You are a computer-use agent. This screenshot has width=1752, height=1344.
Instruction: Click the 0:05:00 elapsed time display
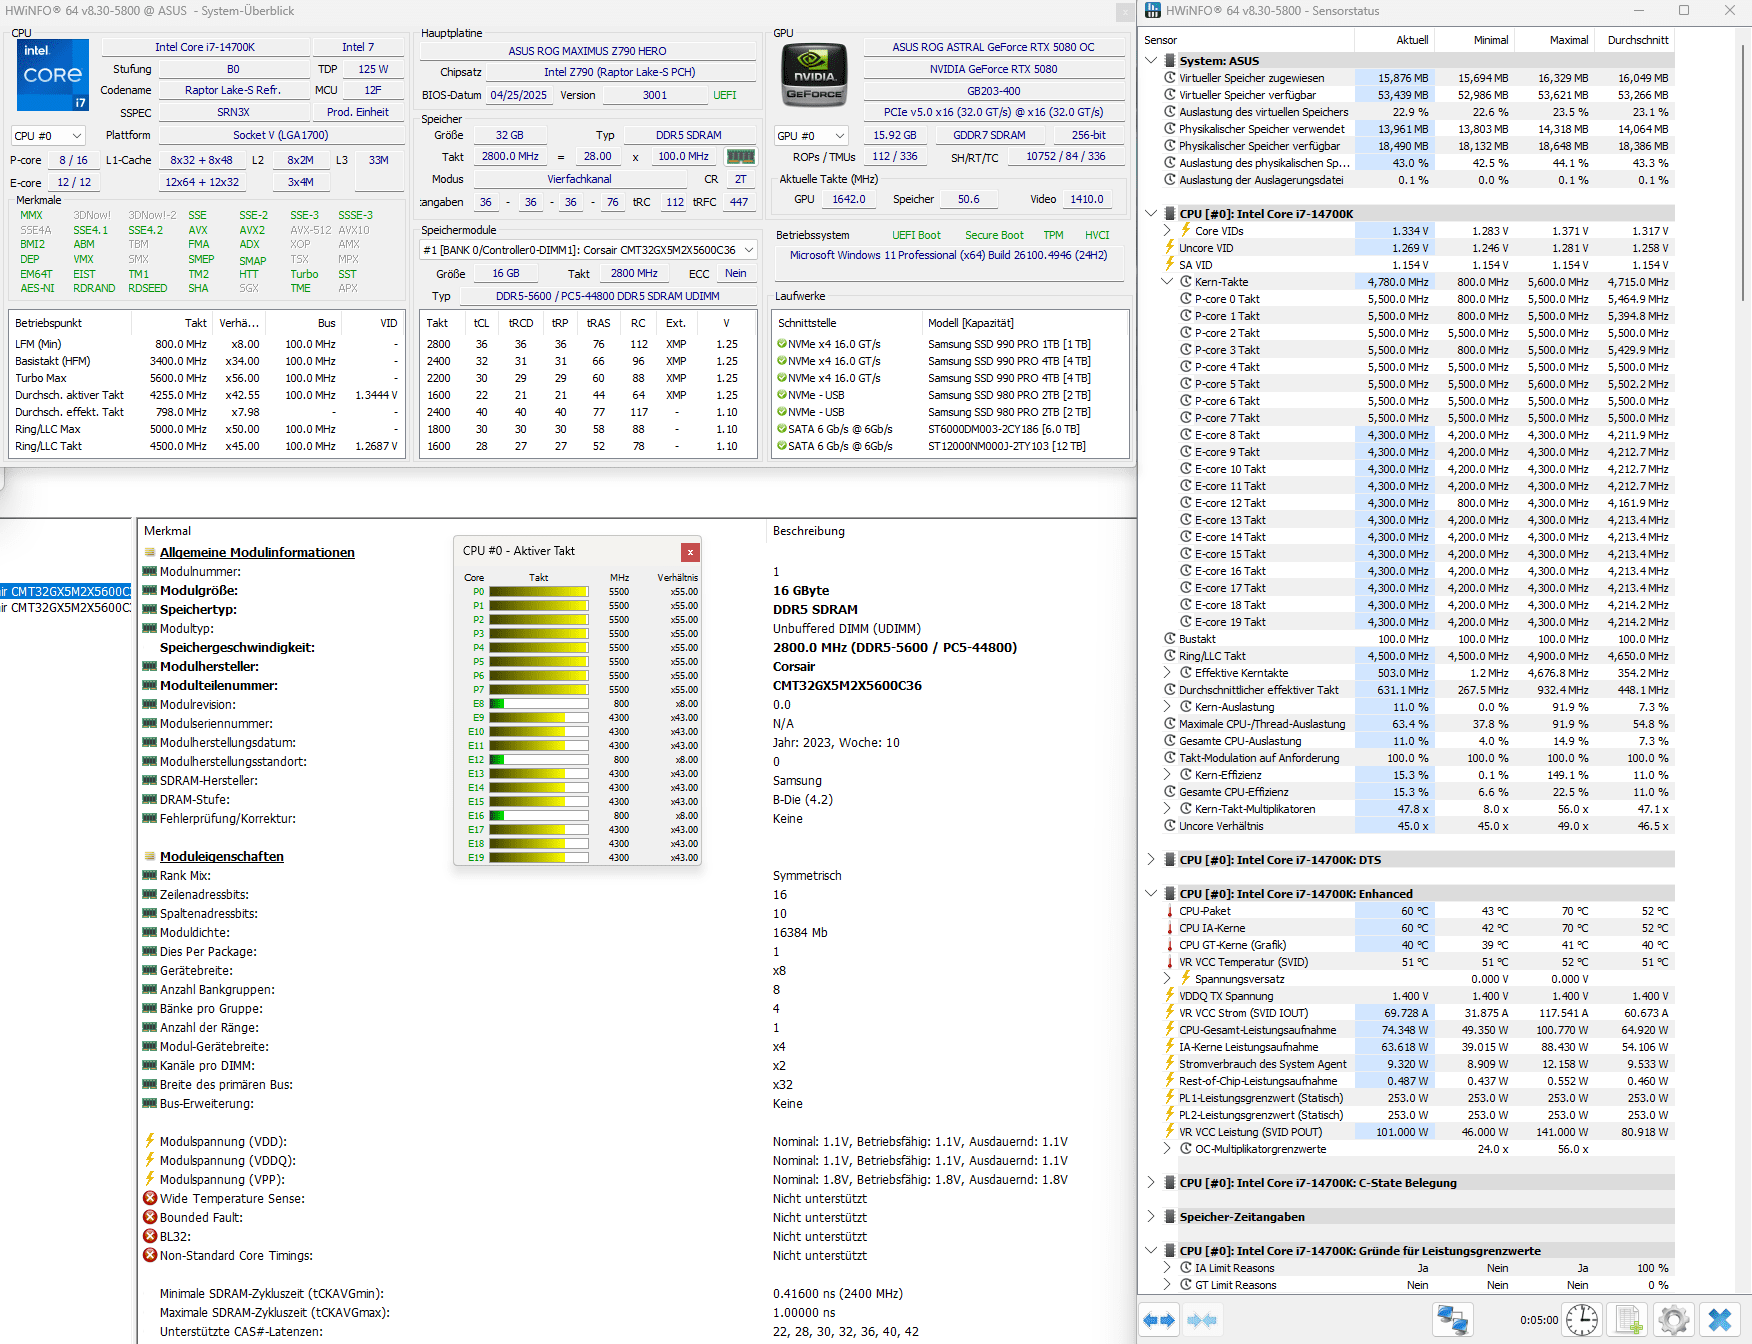pyautogui.click(x=1539, y=1320)
